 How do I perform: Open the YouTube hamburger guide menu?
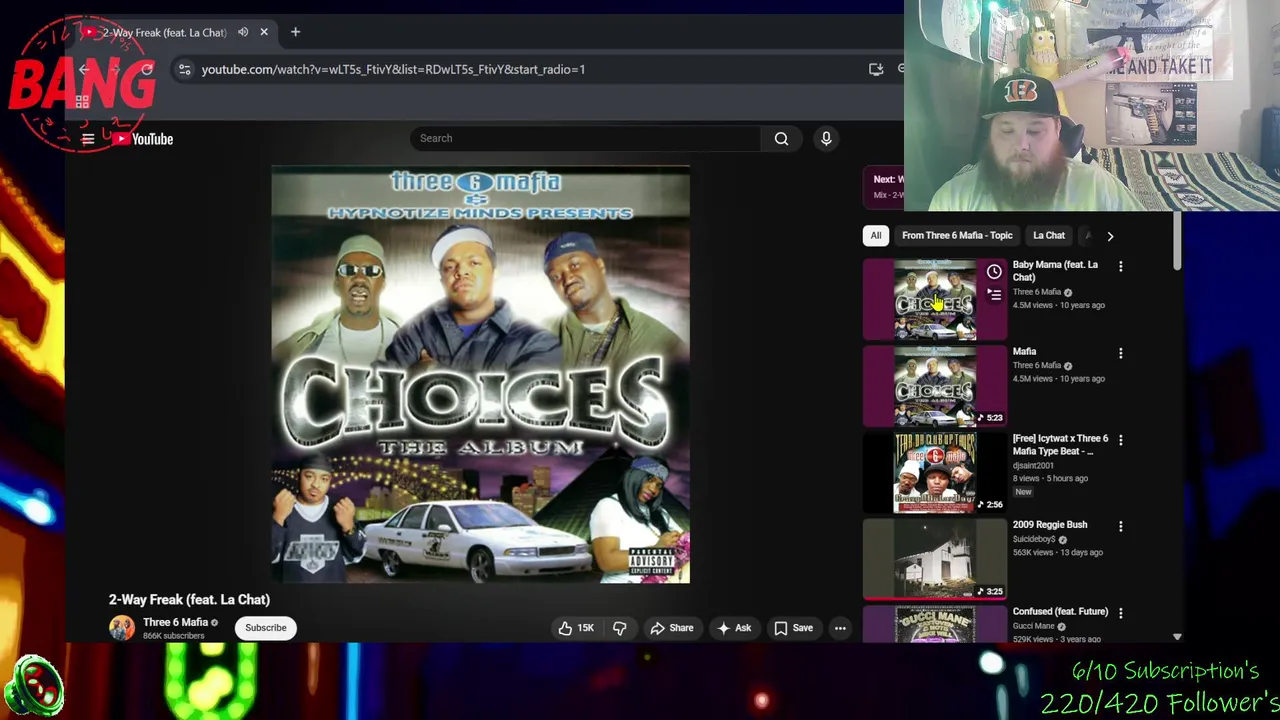(x=88, y=139)
